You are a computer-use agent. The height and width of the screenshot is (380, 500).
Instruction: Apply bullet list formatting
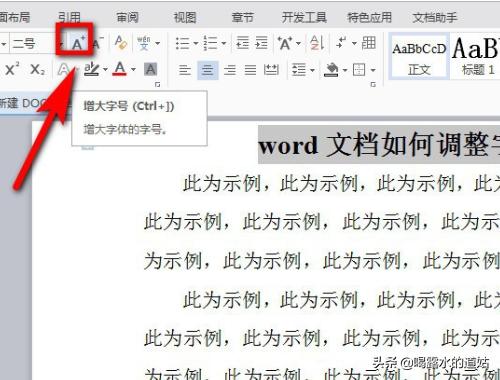tap(182, 43)
